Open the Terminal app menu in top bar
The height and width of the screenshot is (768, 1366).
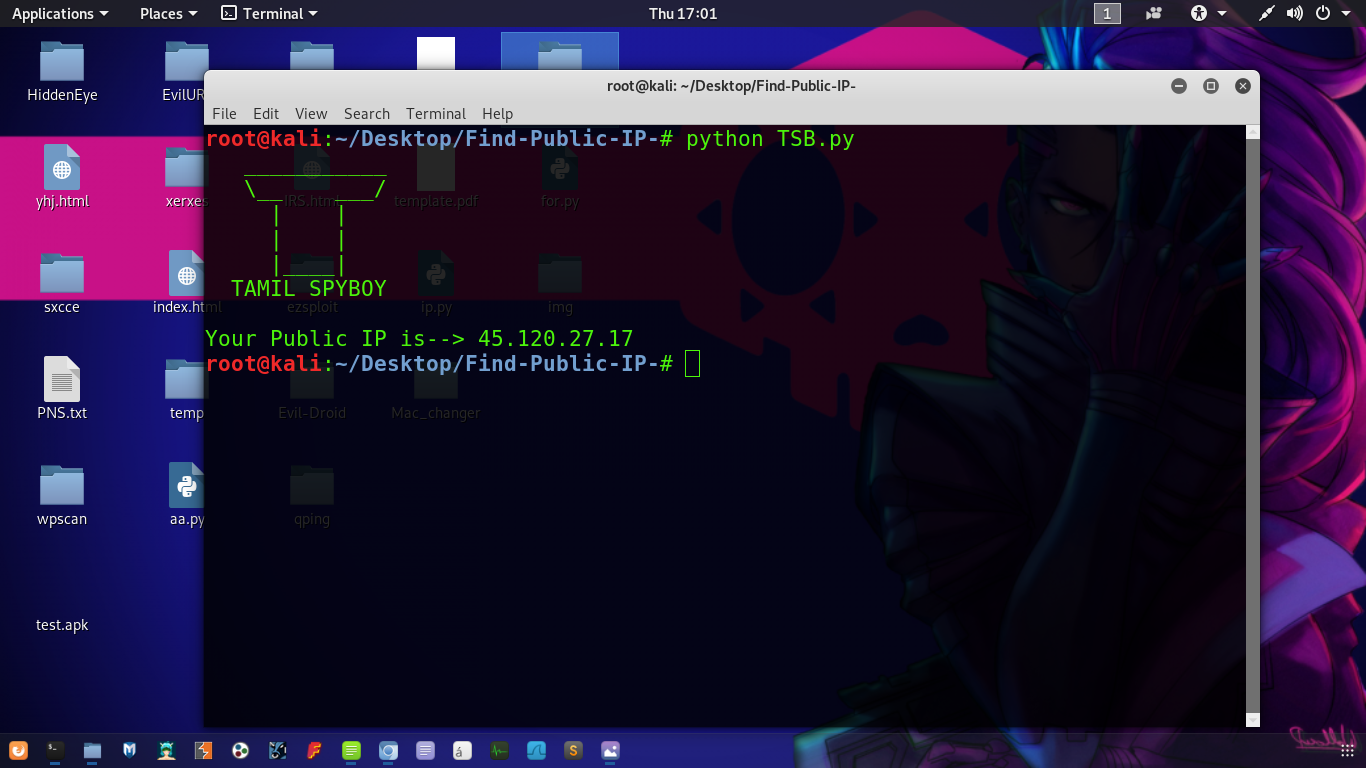[x=269, y=14]
